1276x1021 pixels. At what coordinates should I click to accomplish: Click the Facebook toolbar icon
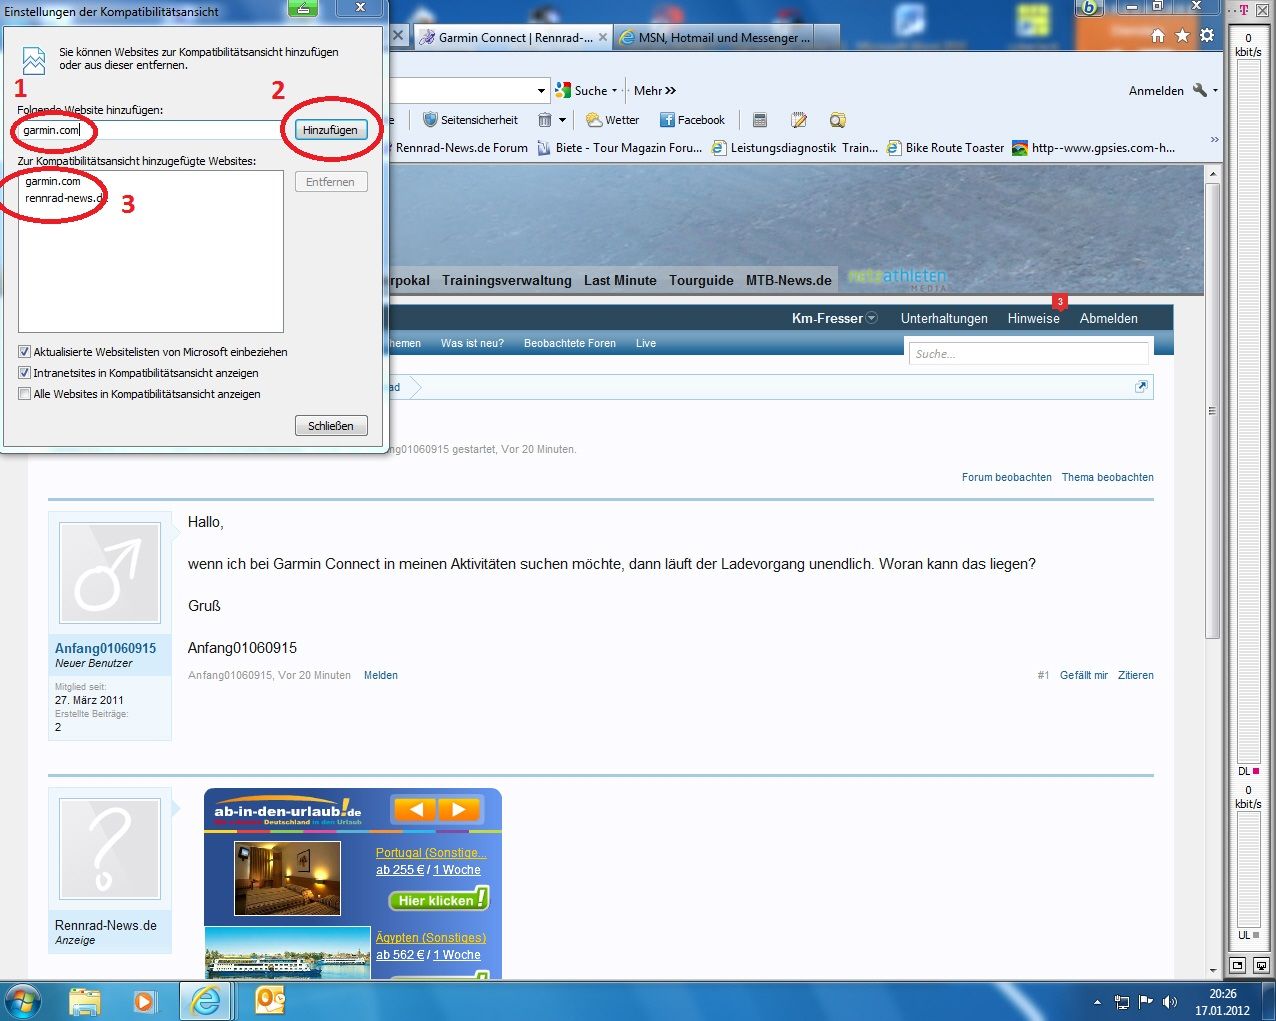point(667,120)
